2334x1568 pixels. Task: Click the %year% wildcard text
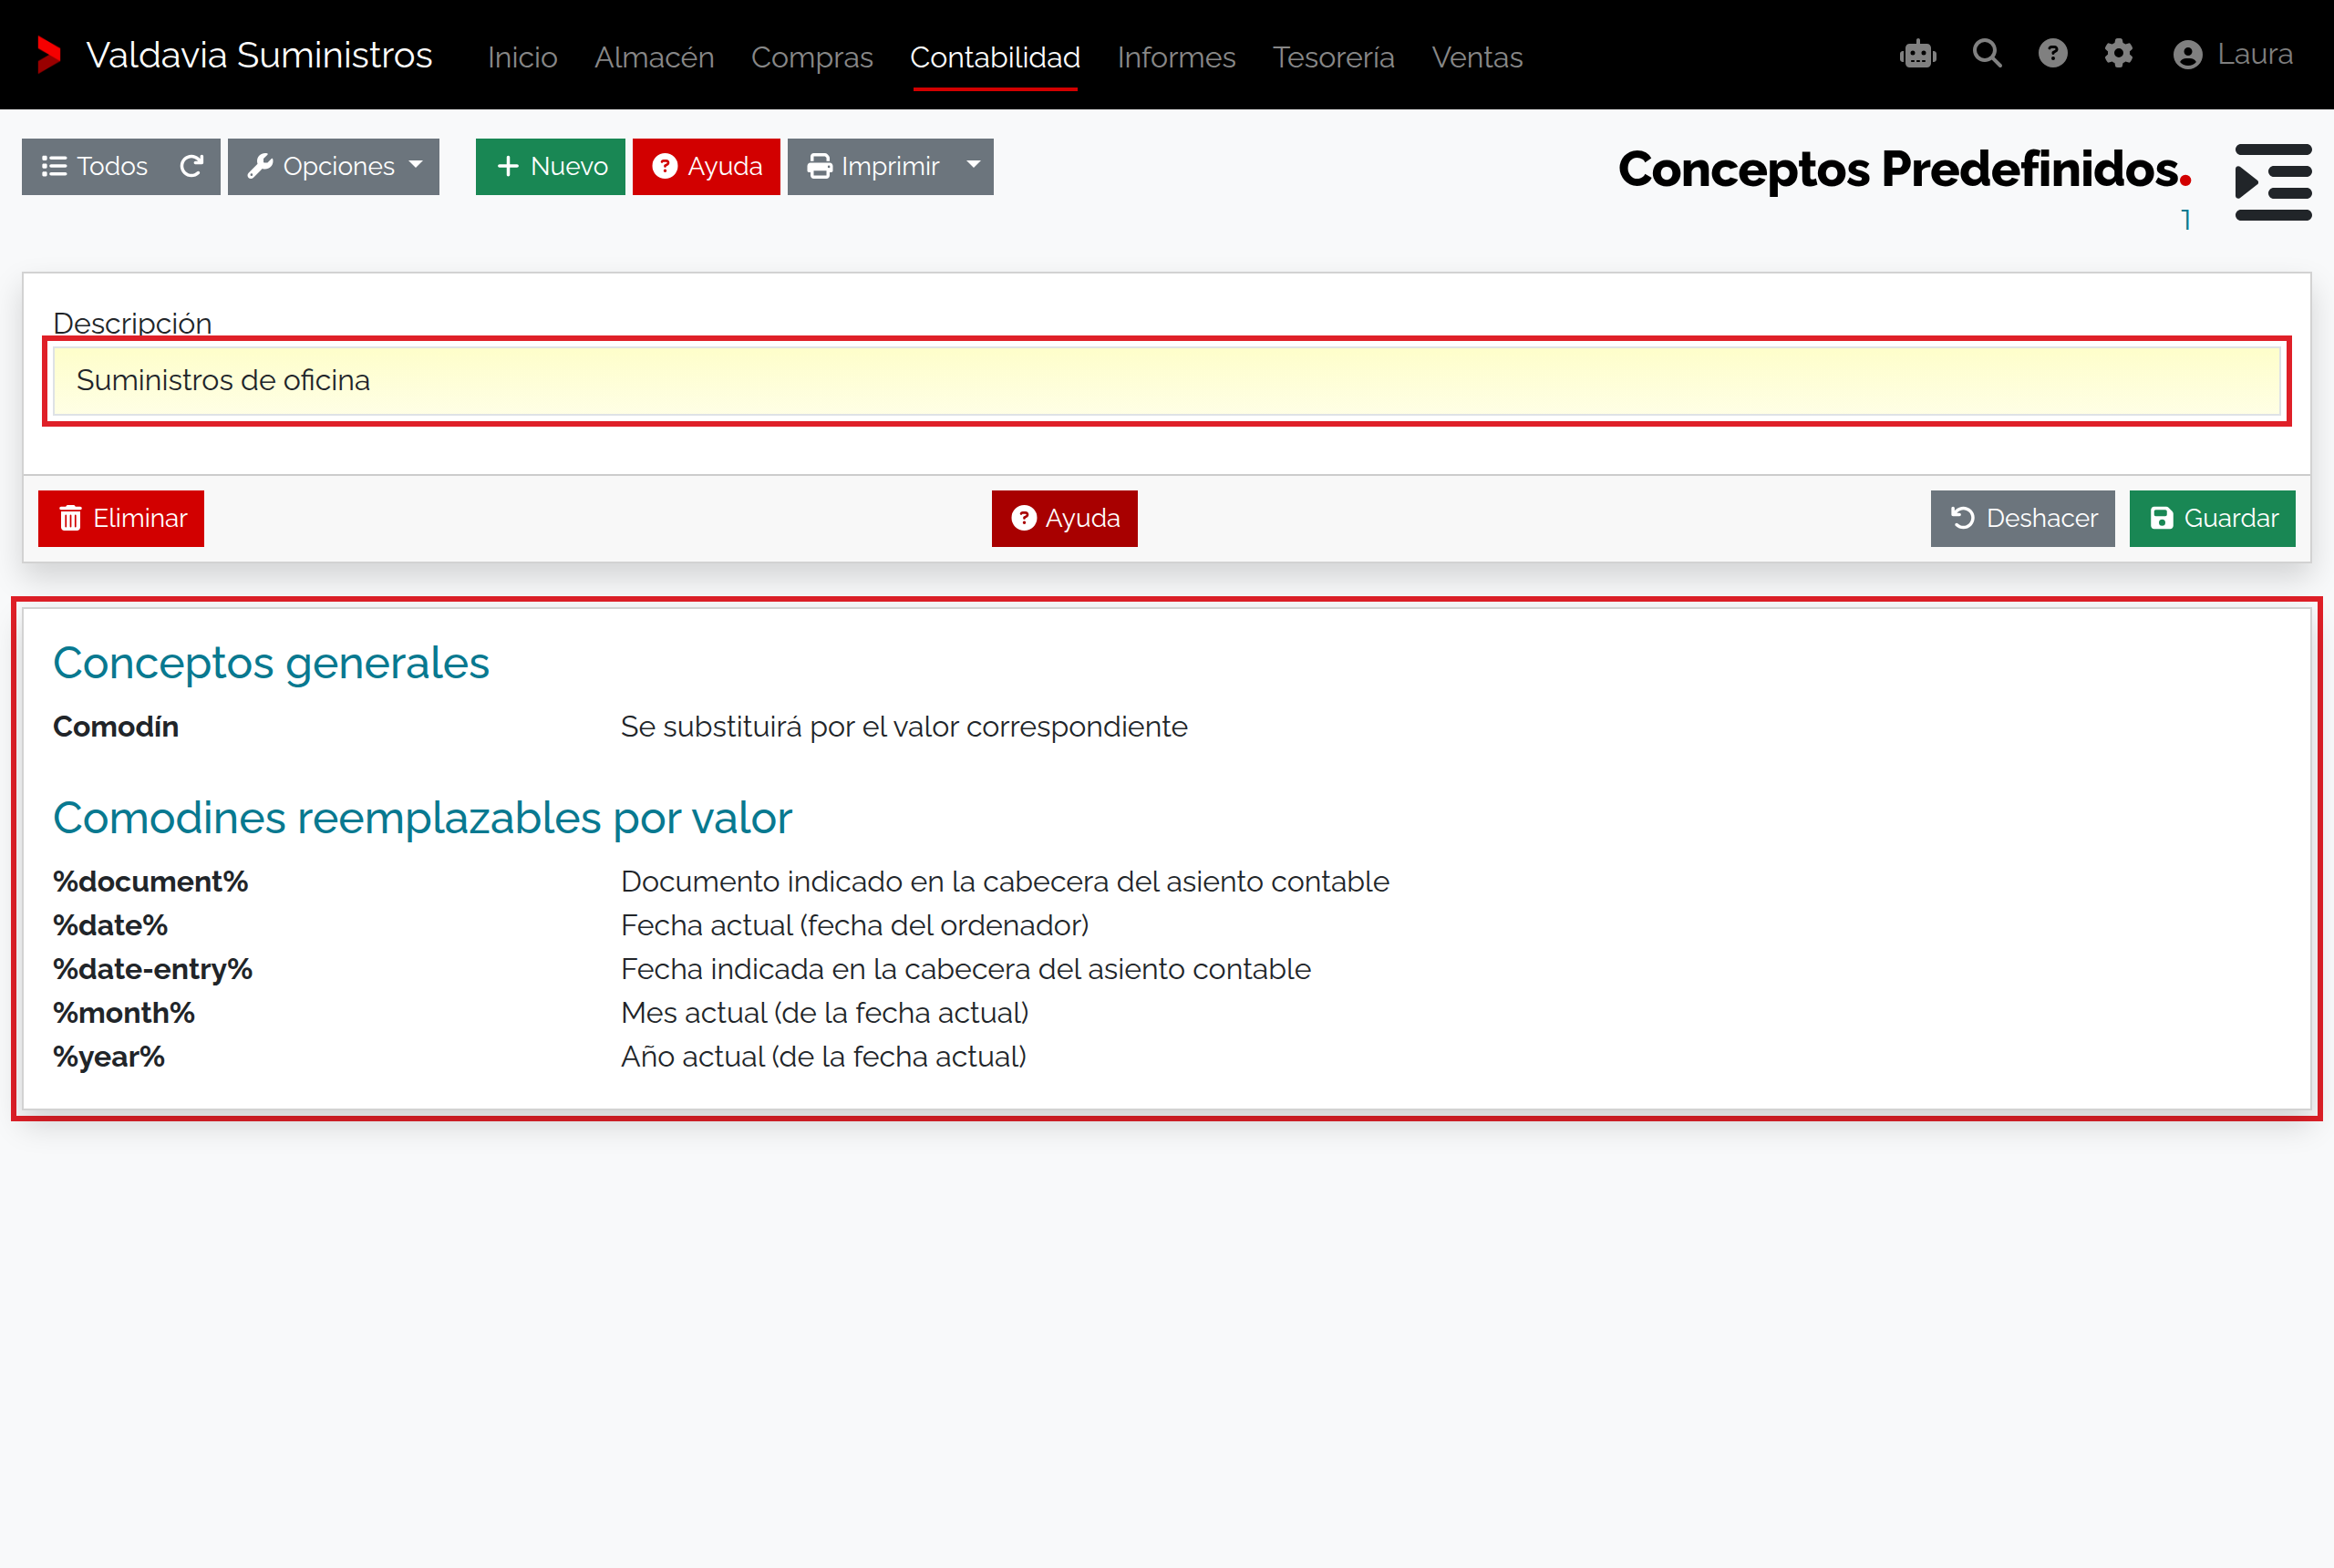[109, 1057]
